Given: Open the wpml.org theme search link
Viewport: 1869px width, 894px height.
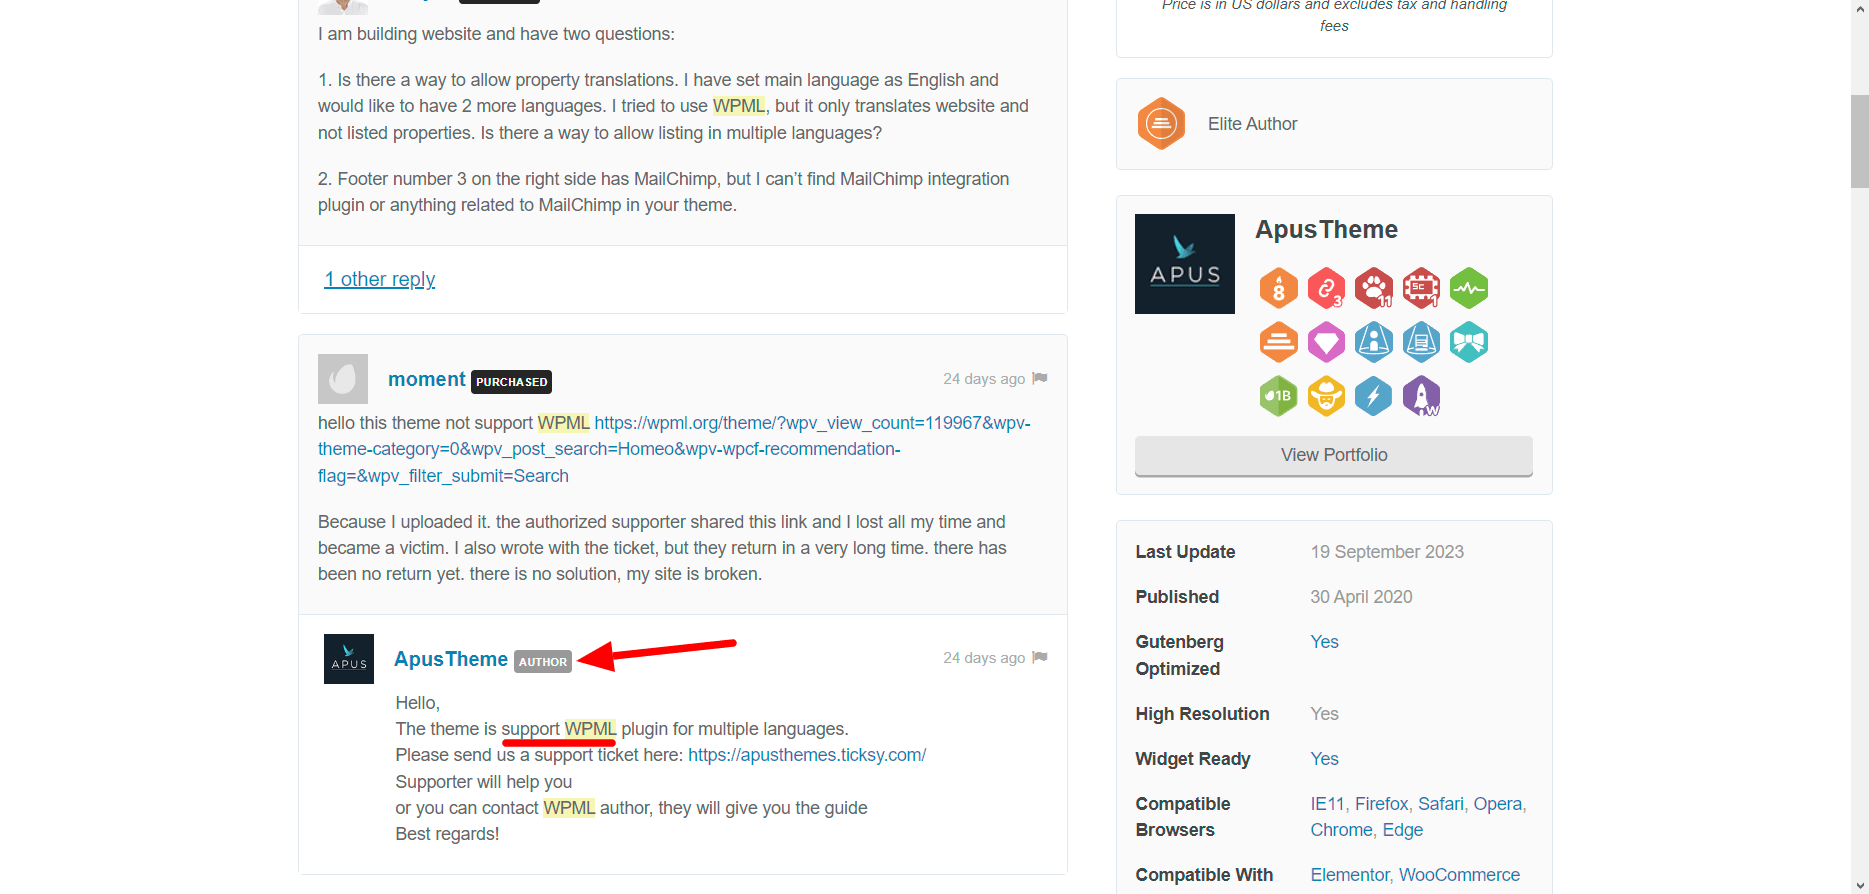Looking at the screenshot, I should pos(674,449).
